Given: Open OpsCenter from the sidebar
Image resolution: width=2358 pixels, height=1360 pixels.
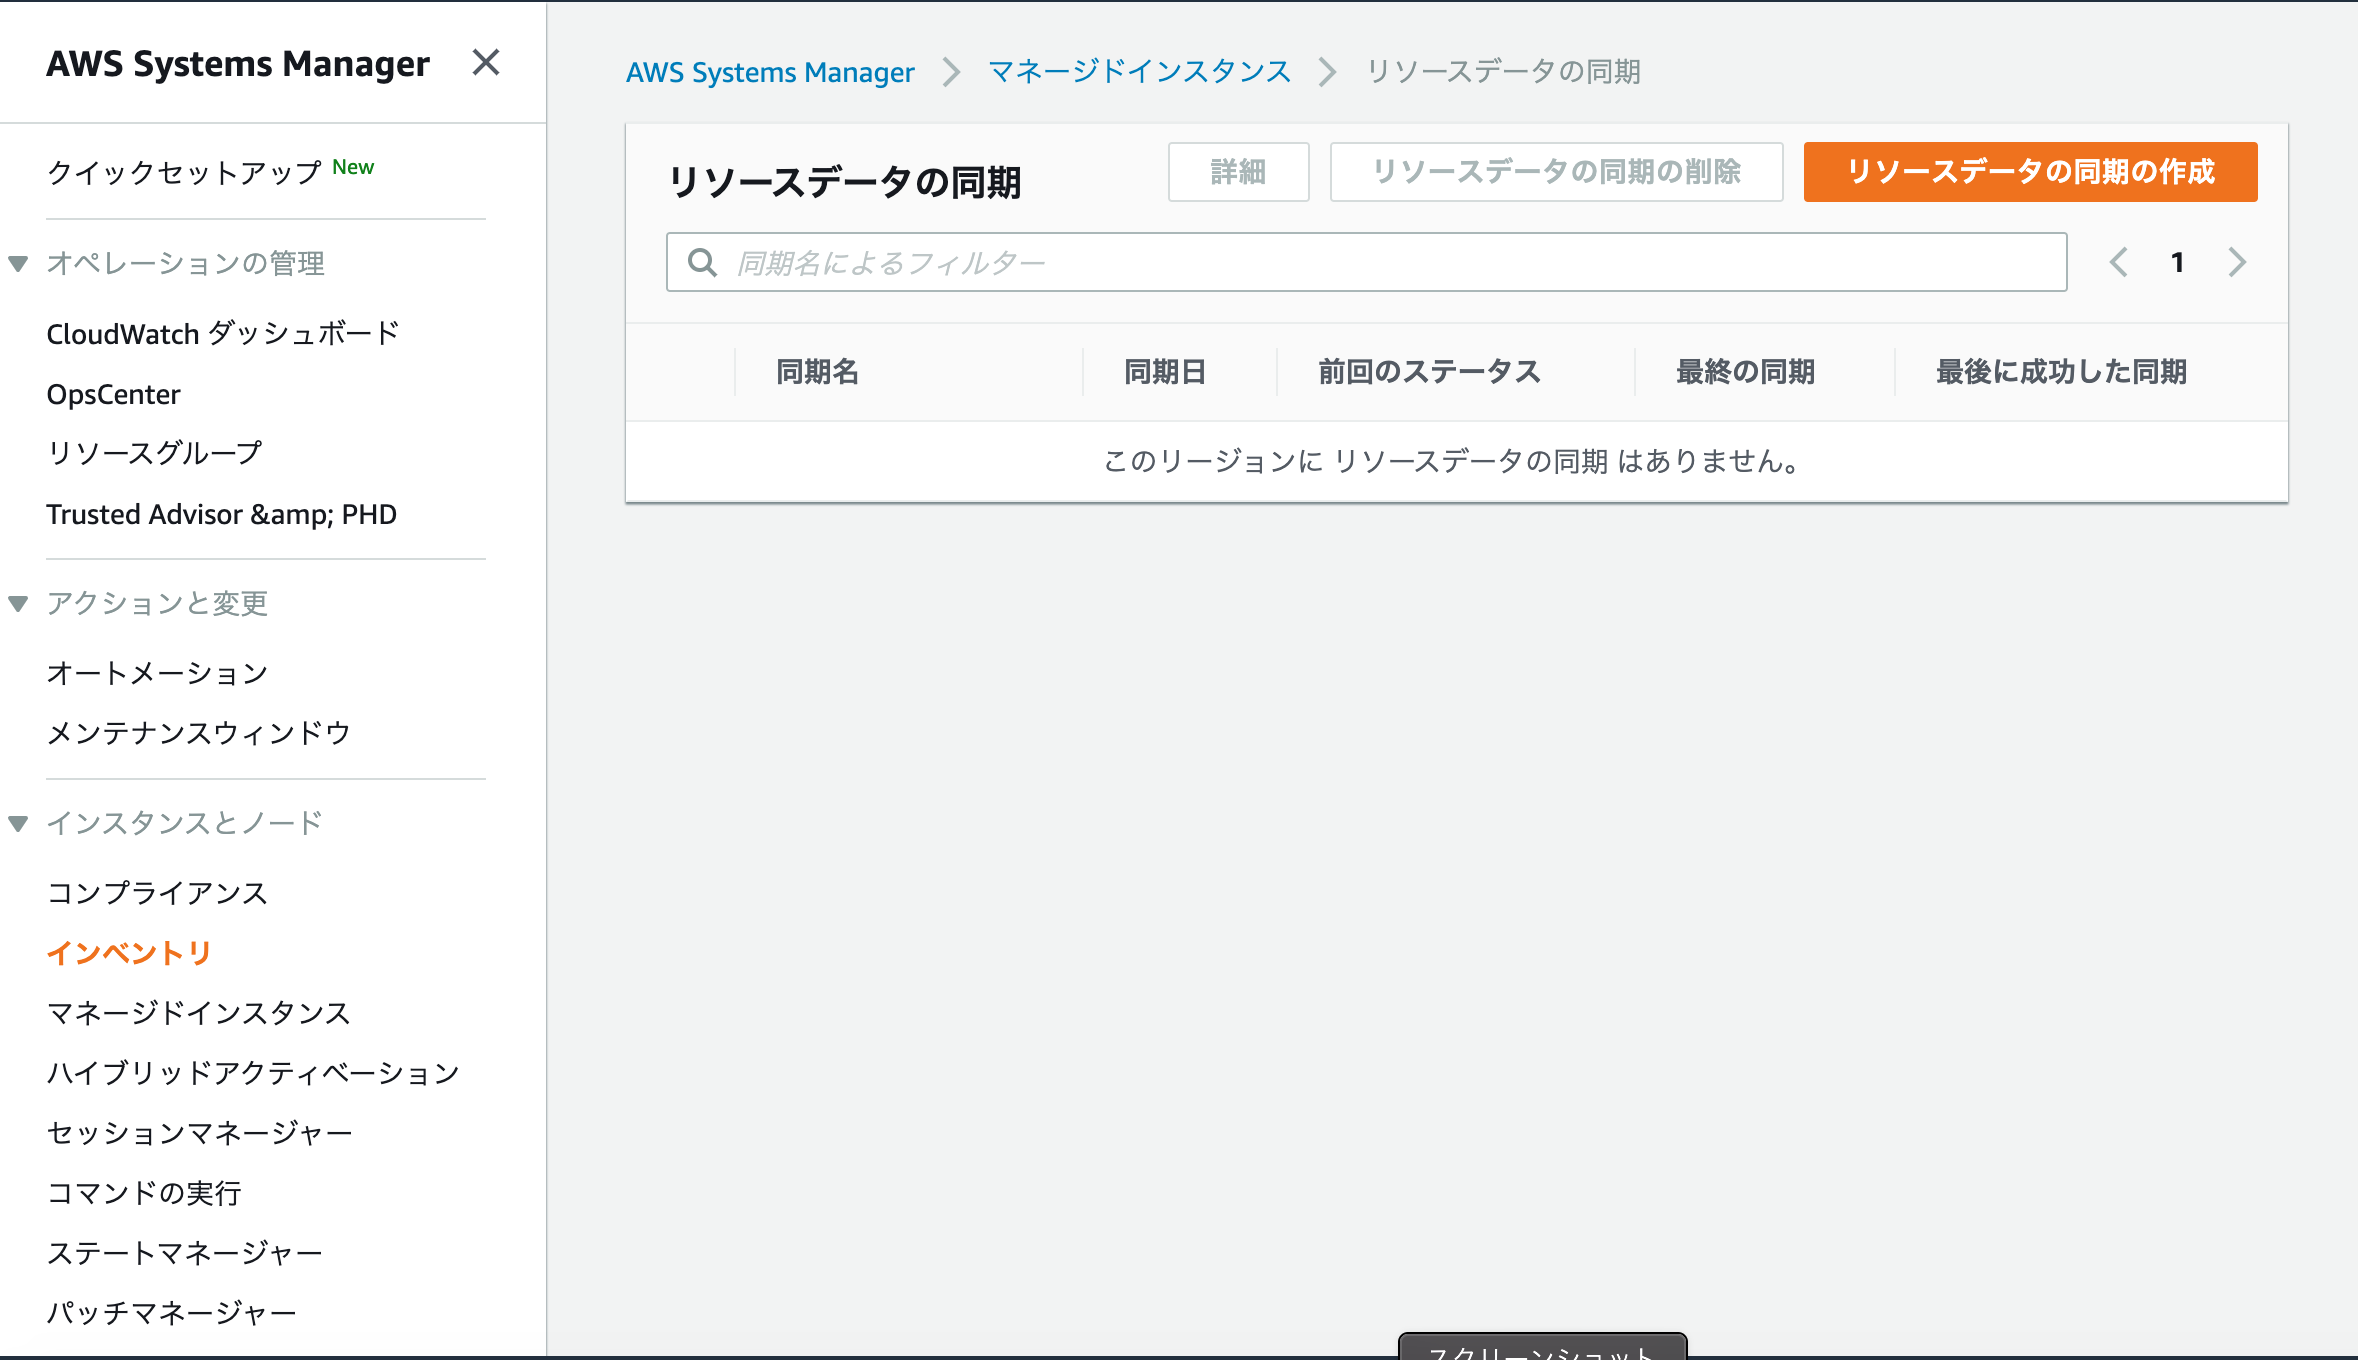Looking at the screenshot, I should click(113, 394).
